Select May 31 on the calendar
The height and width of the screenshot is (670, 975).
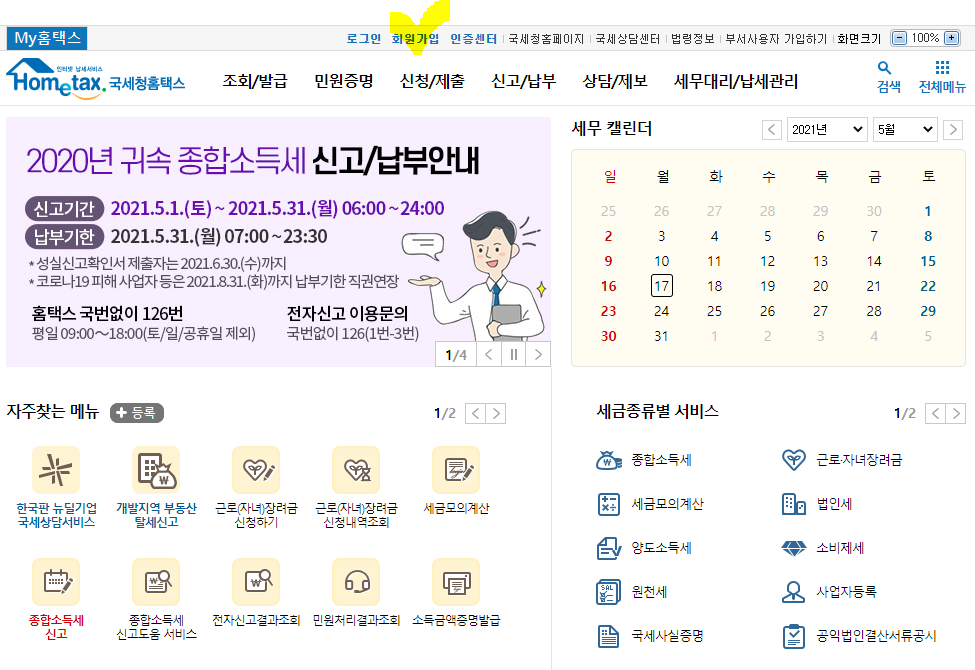tap(662, 336)
